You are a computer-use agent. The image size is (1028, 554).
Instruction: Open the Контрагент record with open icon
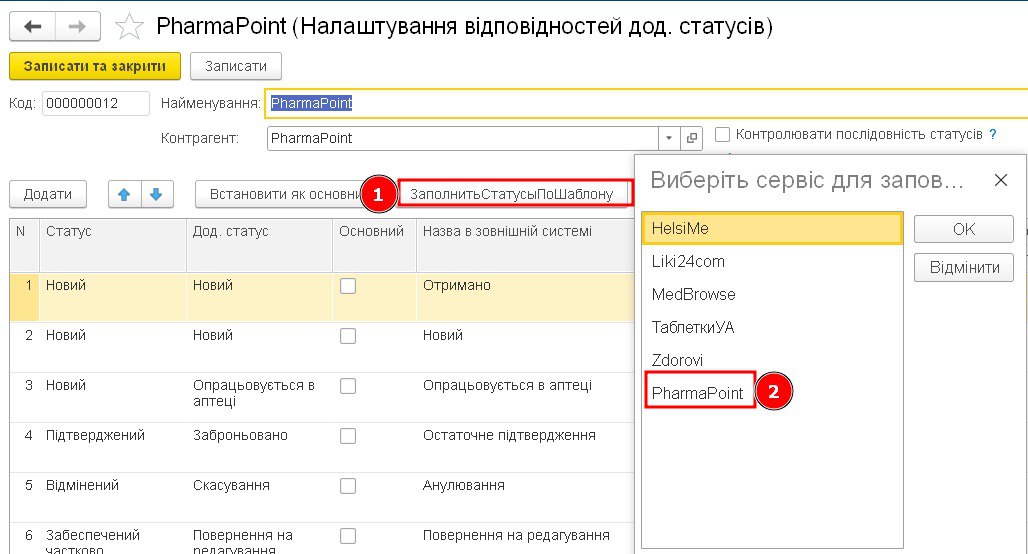pos(692,139)
